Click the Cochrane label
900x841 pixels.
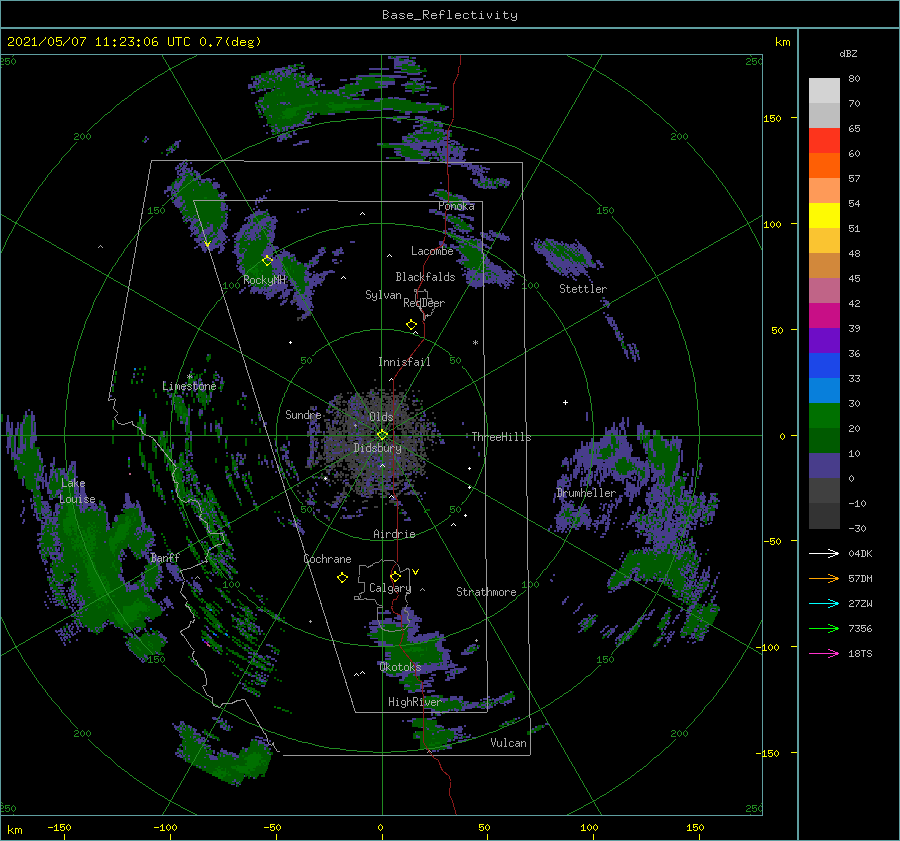tap(327, 559)
